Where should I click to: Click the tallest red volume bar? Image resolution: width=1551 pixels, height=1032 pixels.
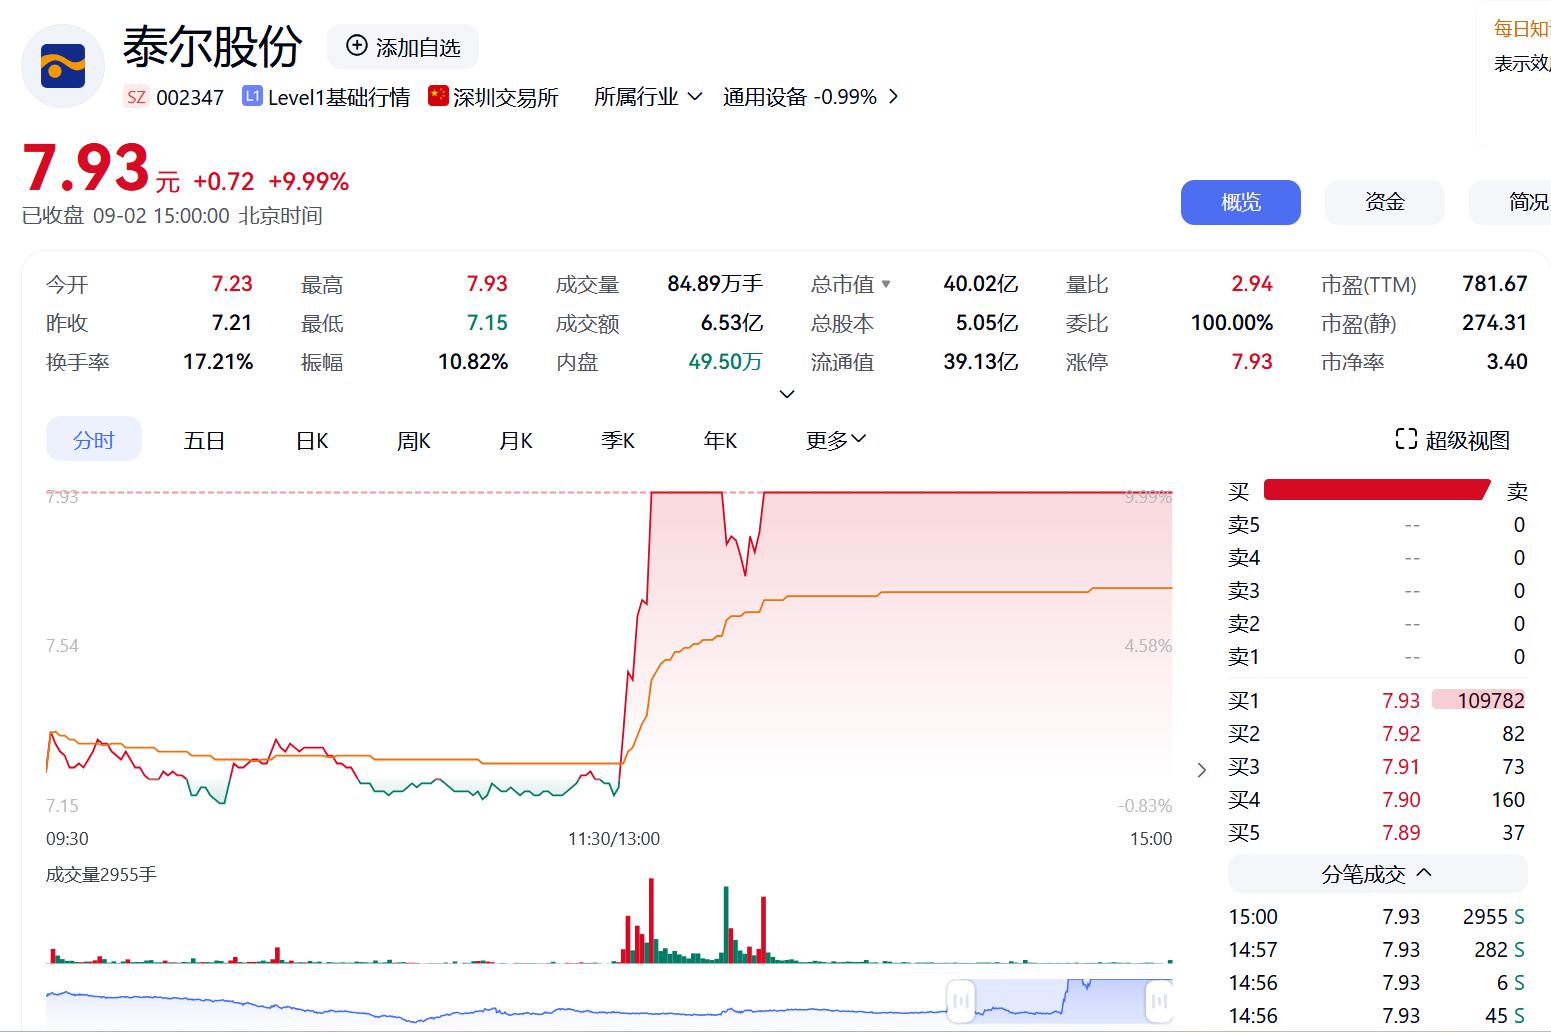(x=651, y=920)
